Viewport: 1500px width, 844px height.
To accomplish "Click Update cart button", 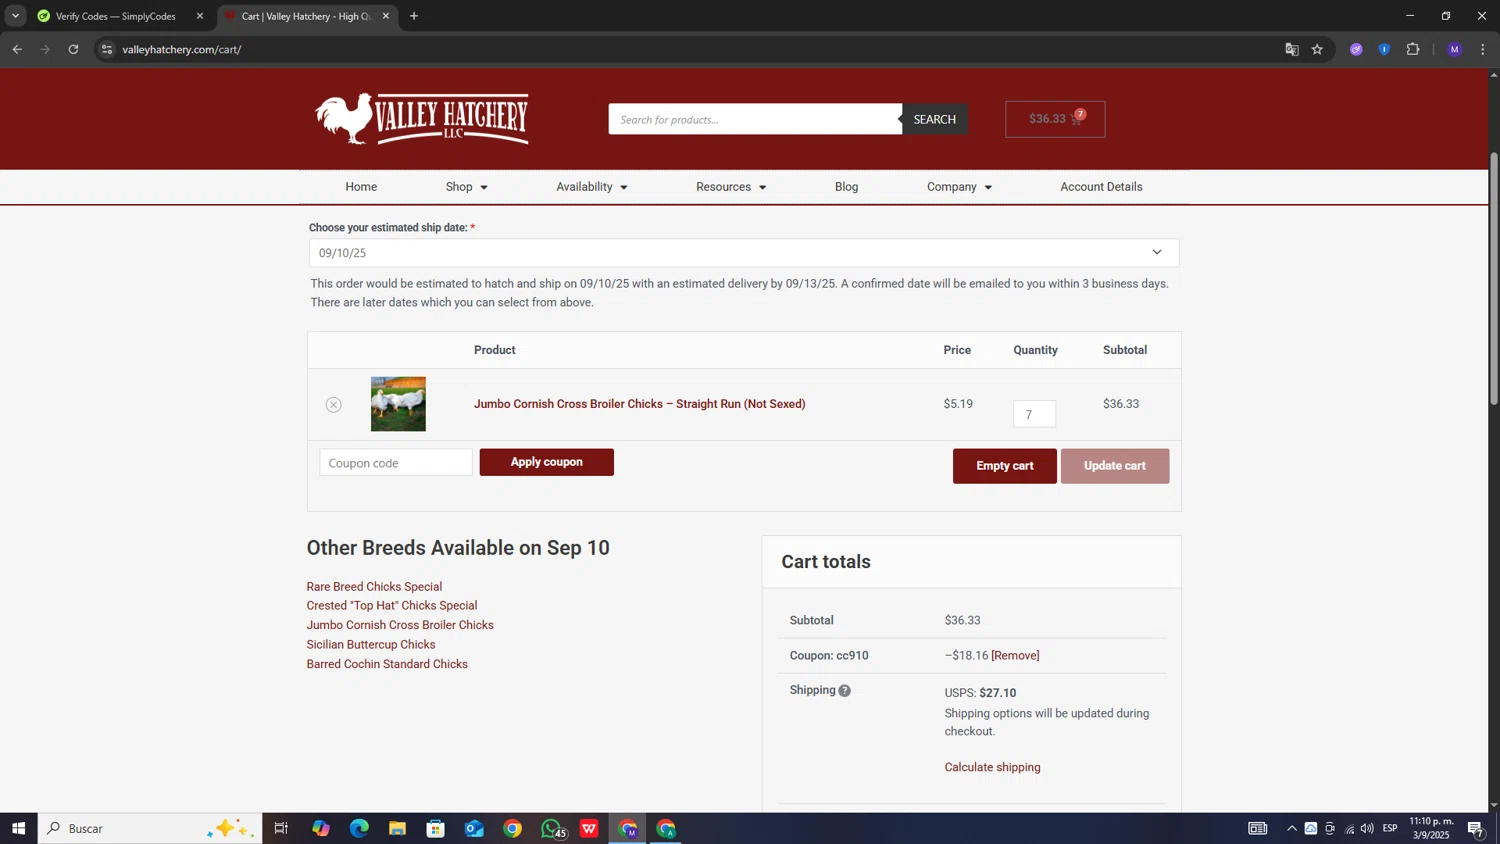I will click(x=1115, y=466).
